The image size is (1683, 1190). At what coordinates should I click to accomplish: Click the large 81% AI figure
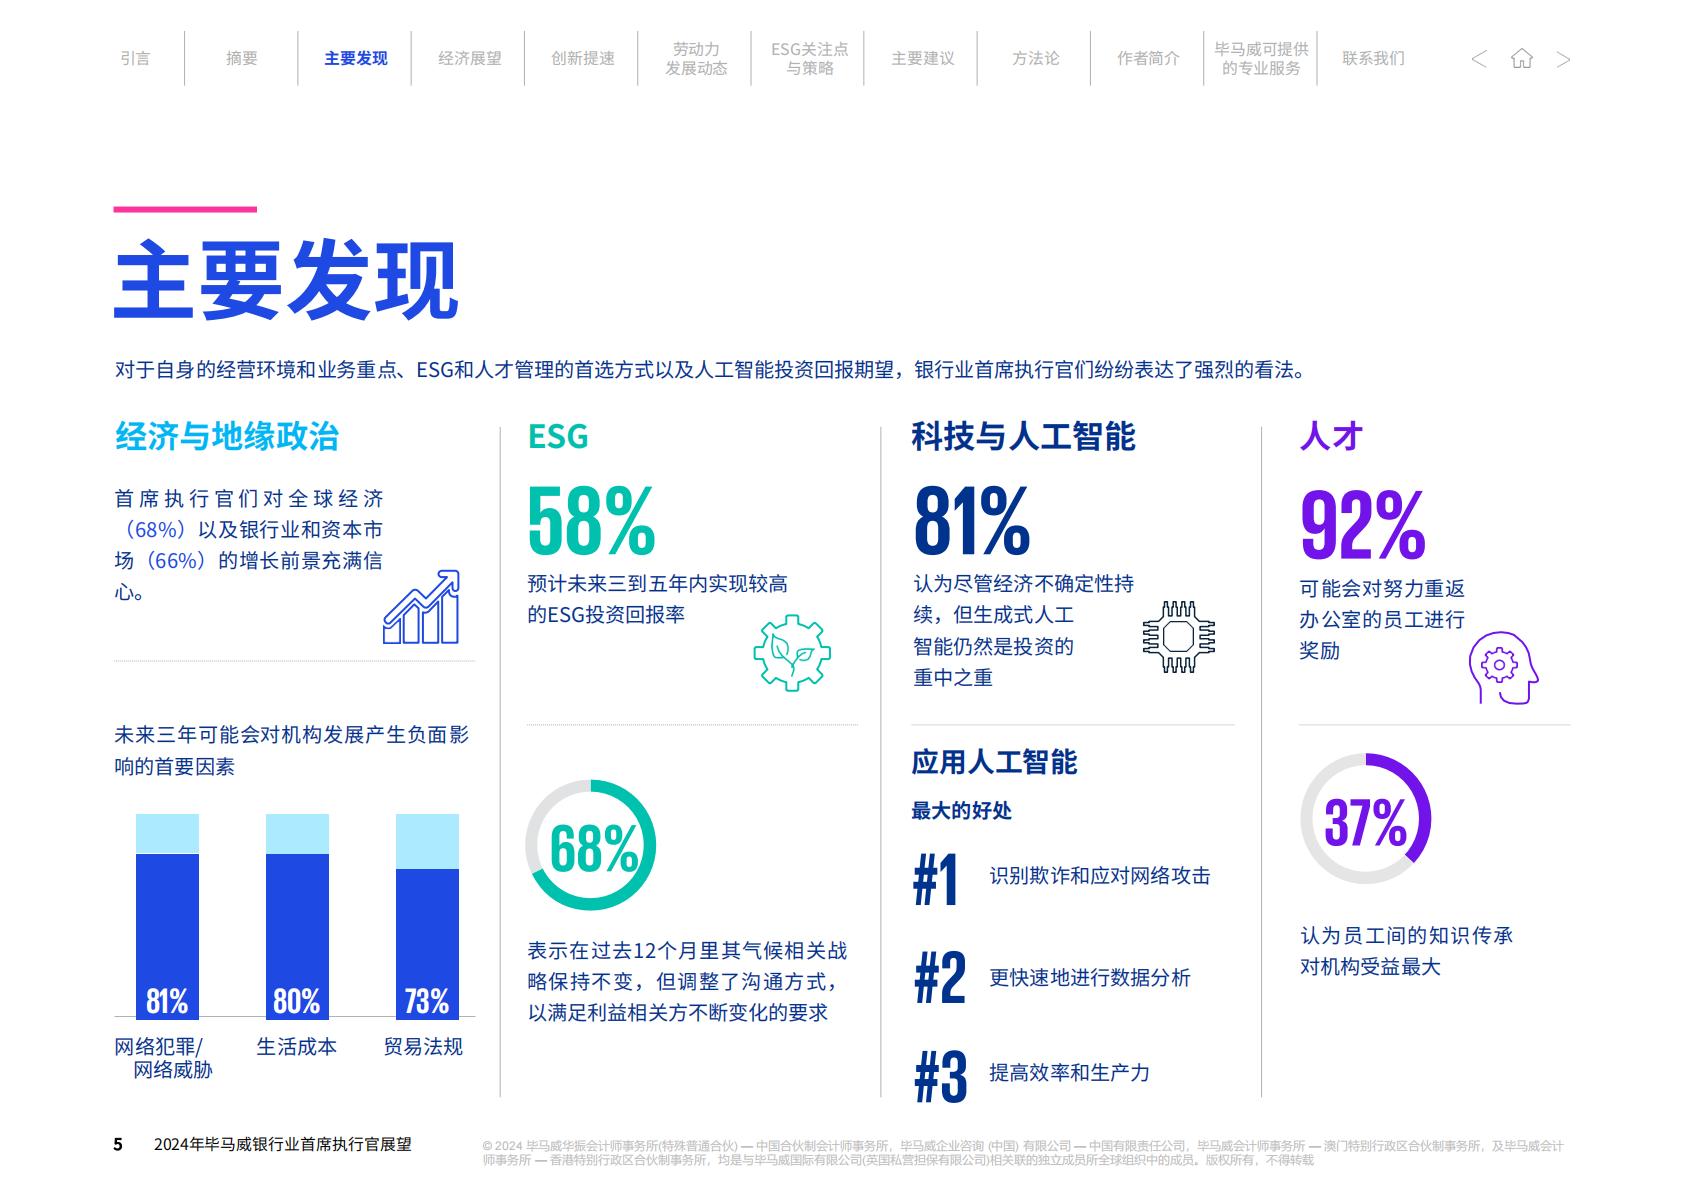971,521
